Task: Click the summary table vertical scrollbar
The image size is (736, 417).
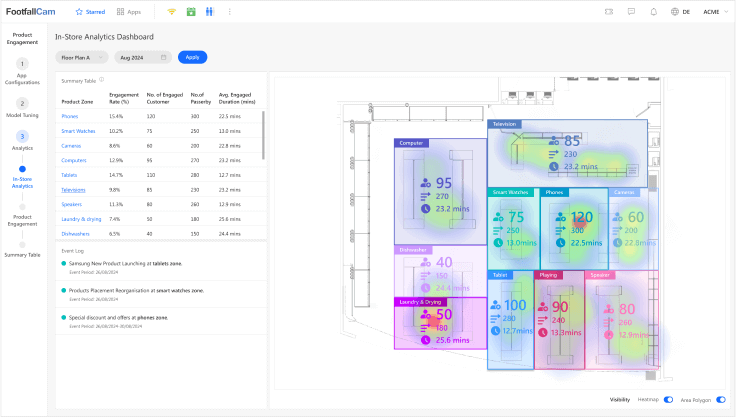Action: point(264,130)
